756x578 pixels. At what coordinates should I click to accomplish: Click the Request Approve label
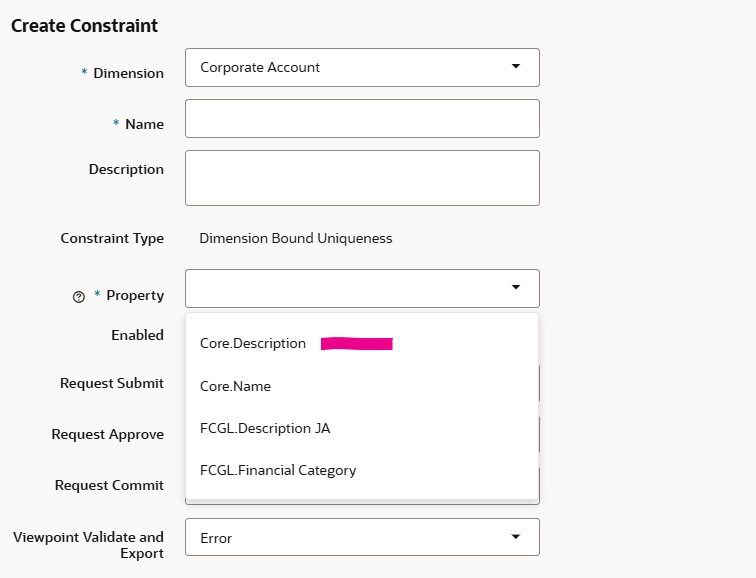pyautogui.click(x=108, y=434)
